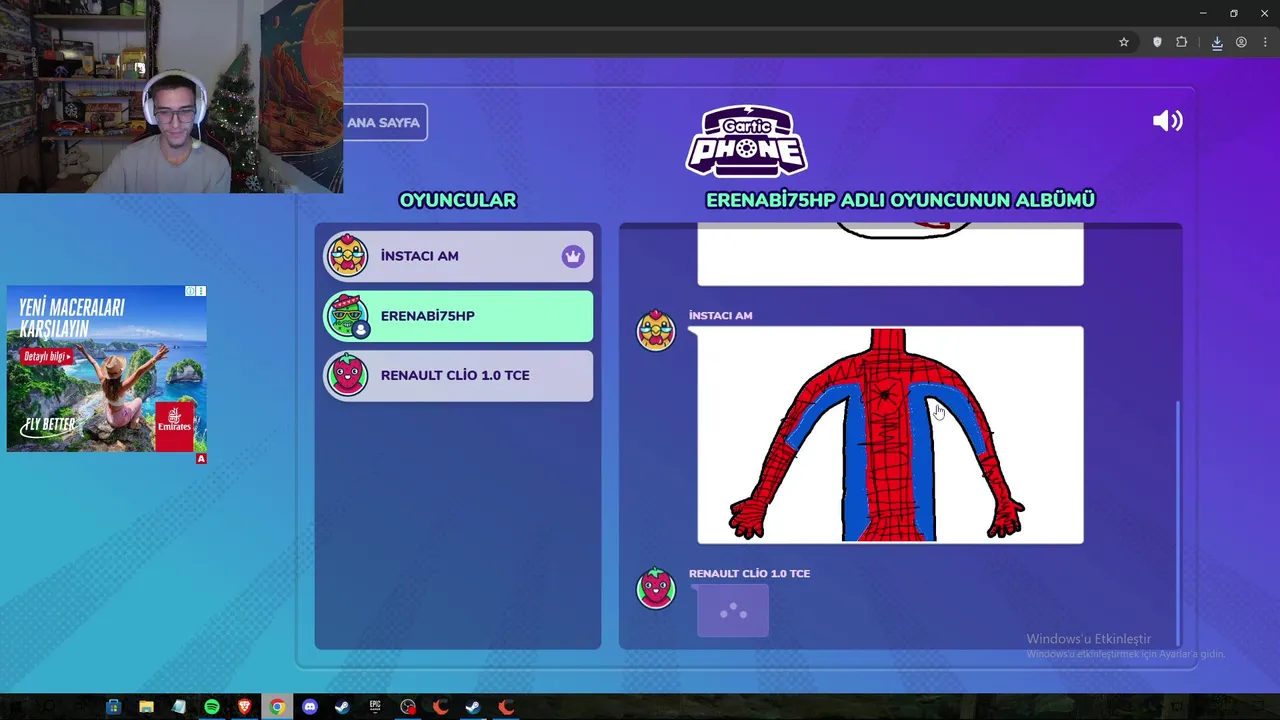Select RENAULT CLİO 1.0 TCE in players list
This screenshot has height=720, width=1280.
[x=458, y=376]
